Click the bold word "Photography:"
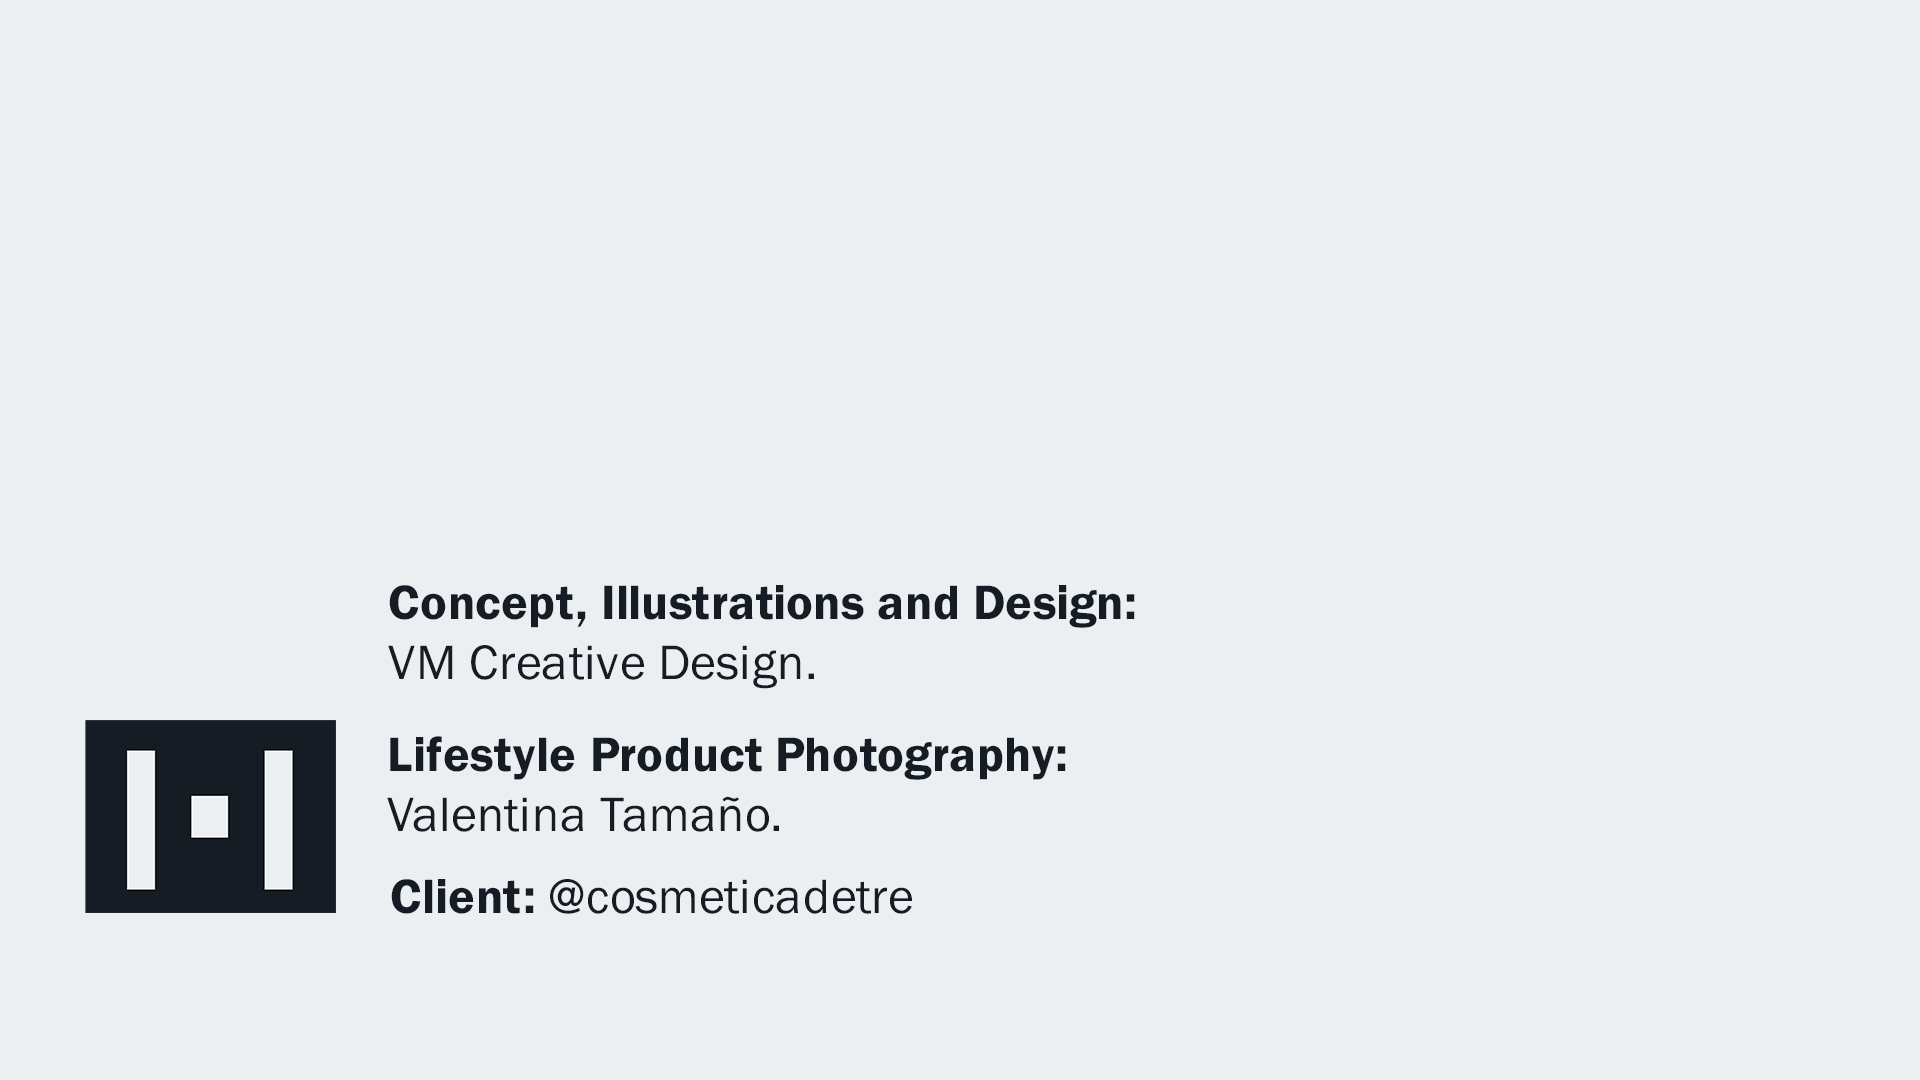 click(921, 755)
